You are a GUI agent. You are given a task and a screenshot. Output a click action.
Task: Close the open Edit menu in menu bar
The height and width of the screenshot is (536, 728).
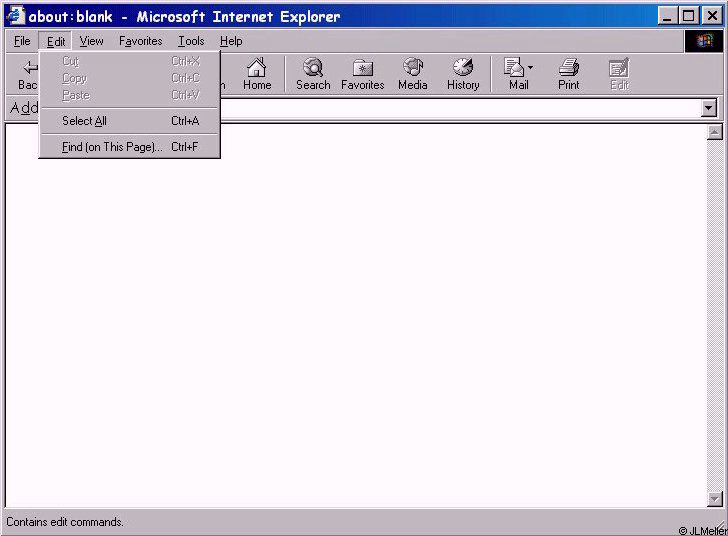(56, 41)
